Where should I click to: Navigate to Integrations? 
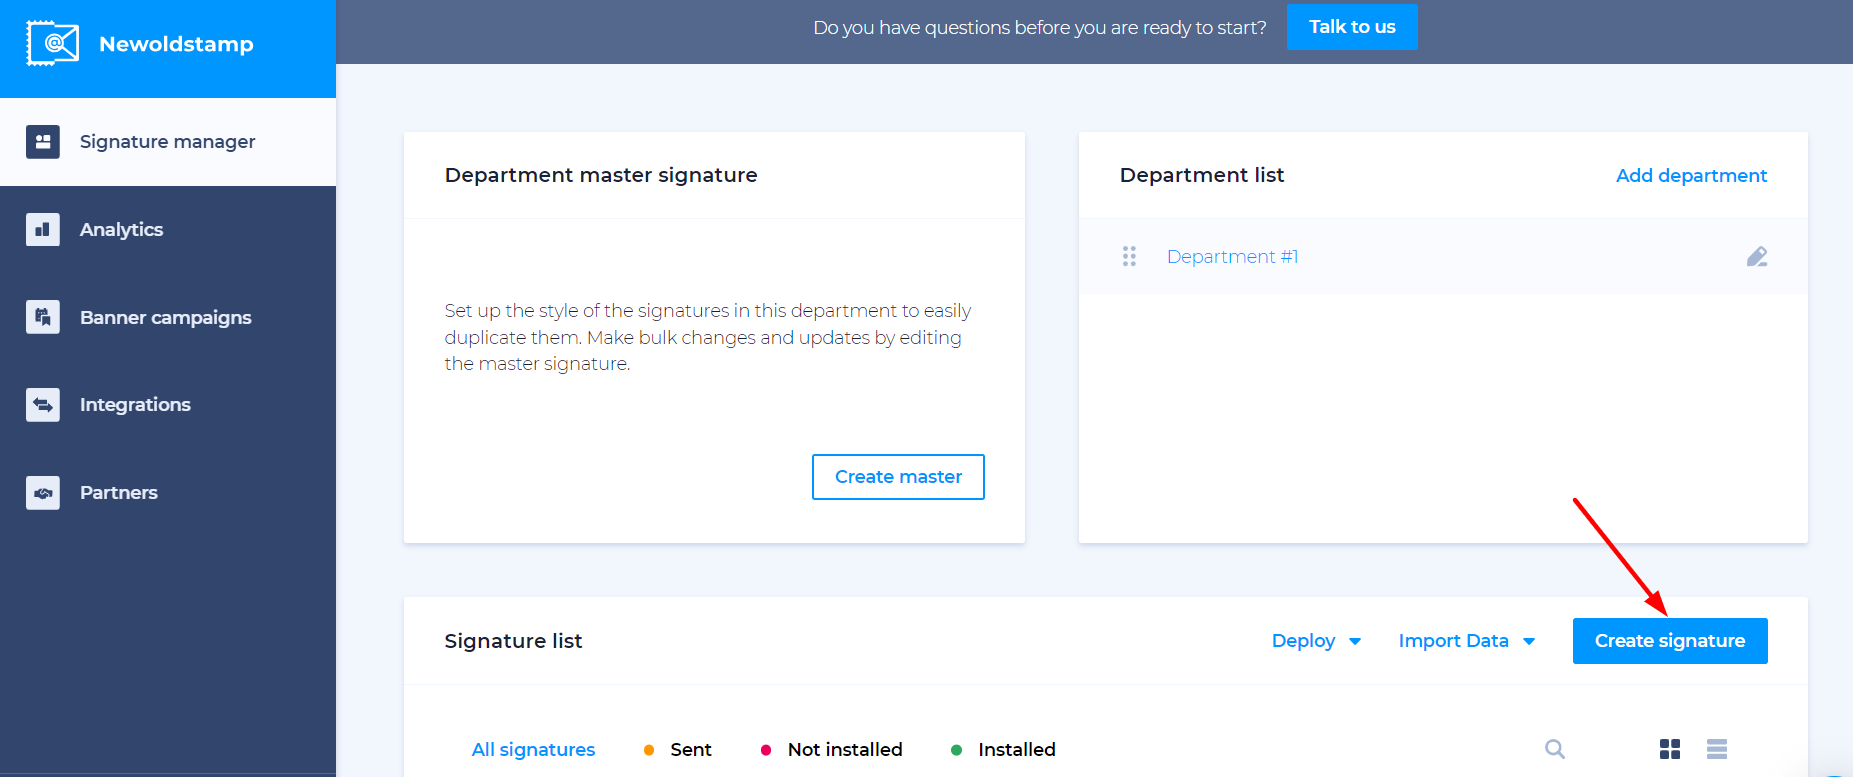(168, 405)
